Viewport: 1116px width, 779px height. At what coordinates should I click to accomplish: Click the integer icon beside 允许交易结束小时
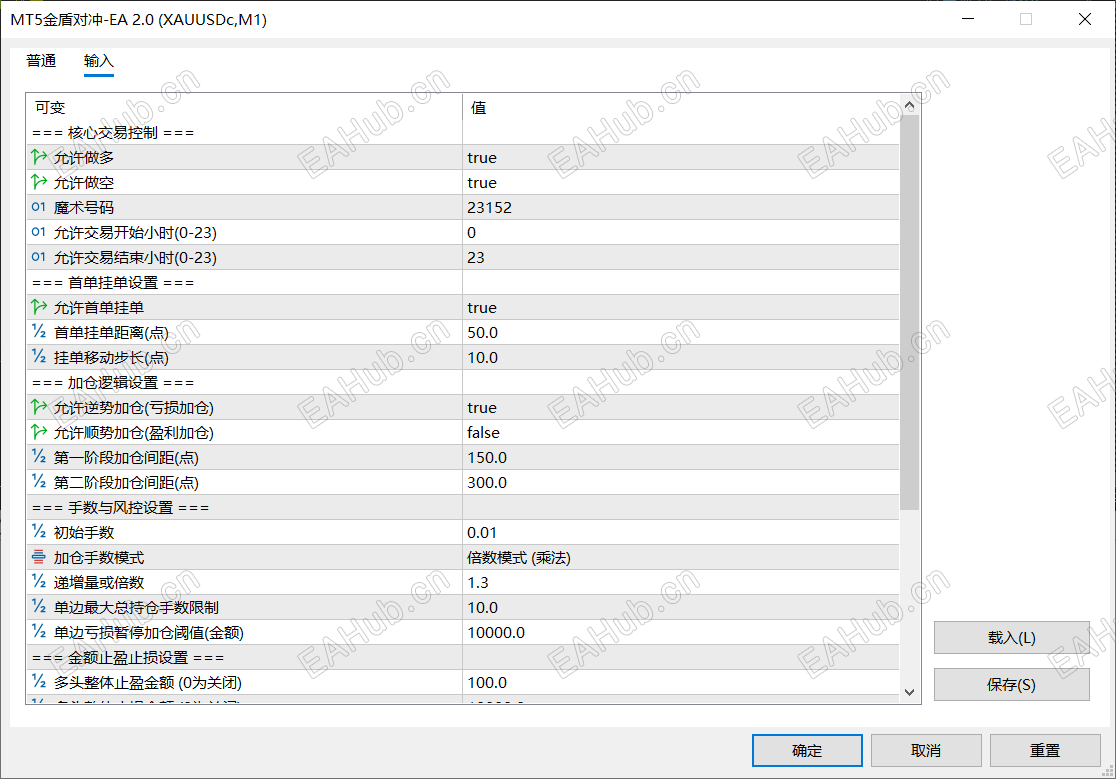39,257
